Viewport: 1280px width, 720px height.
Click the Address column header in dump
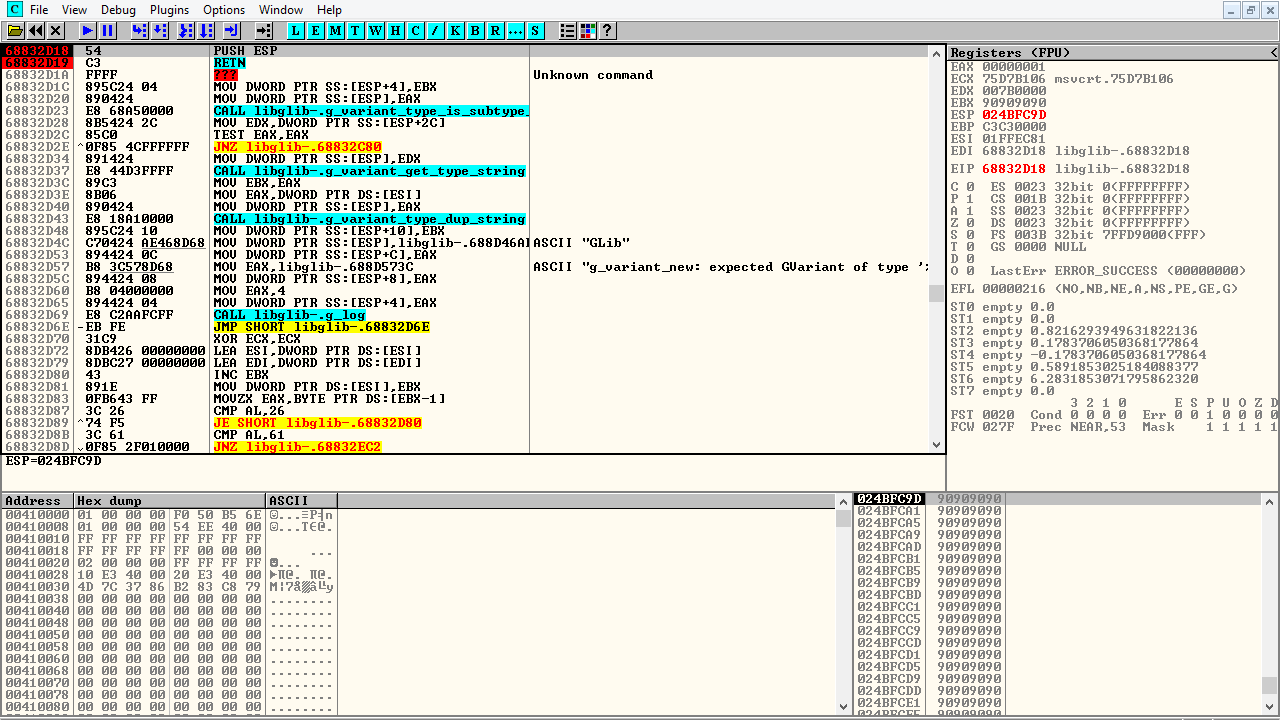point(37,500)
